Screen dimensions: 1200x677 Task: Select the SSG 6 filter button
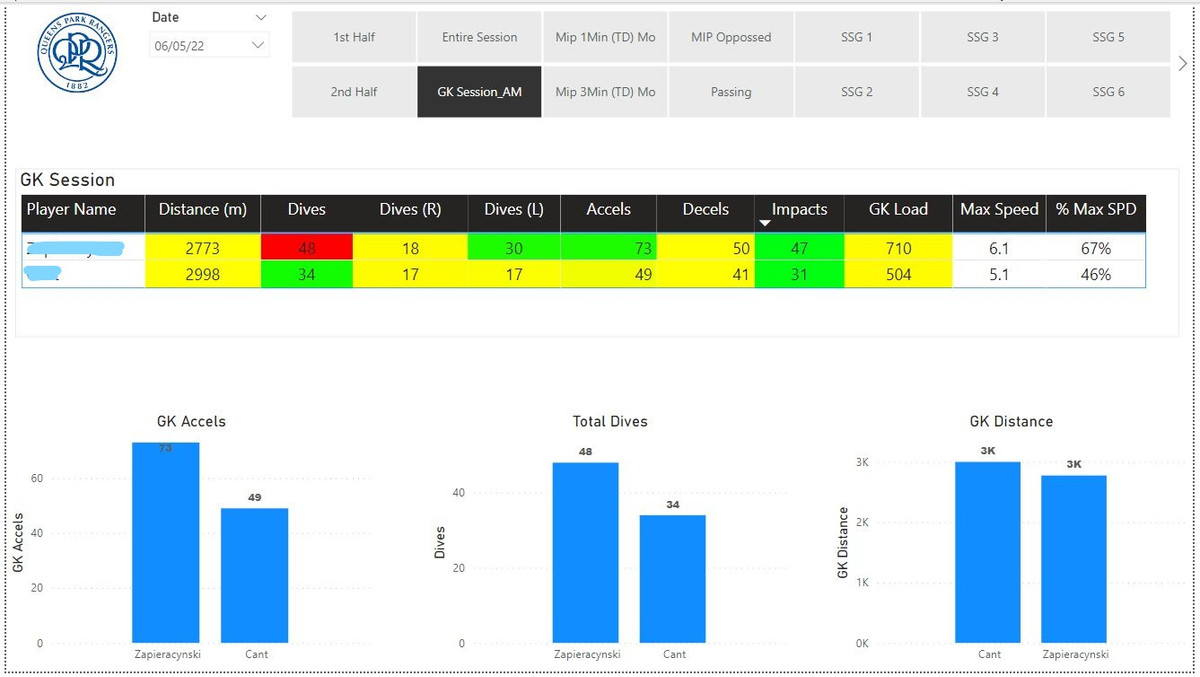click(x=1108, y=92)
